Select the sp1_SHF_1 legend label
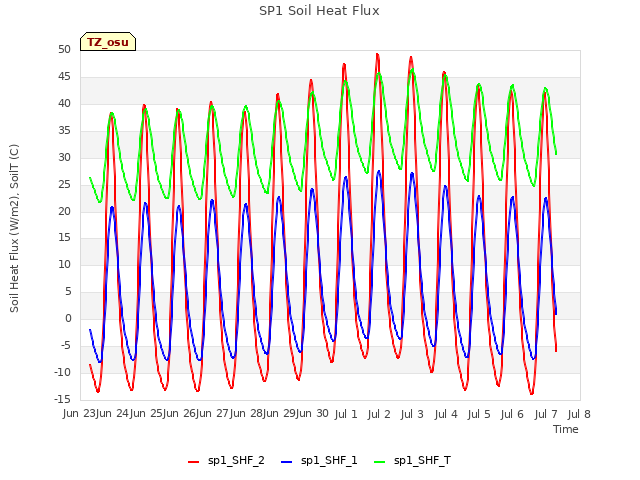 coord(329,460)
